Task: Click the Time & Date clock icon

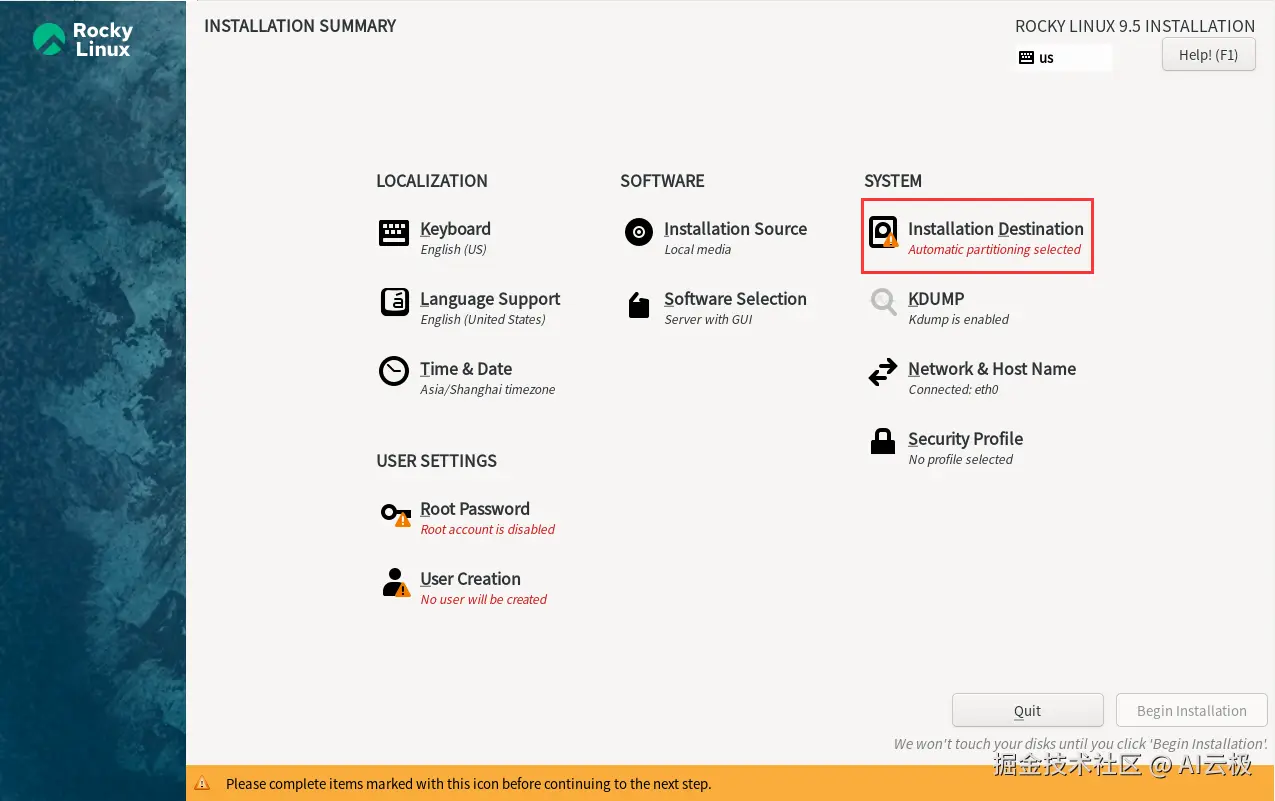Action: (x=394, y=371)
